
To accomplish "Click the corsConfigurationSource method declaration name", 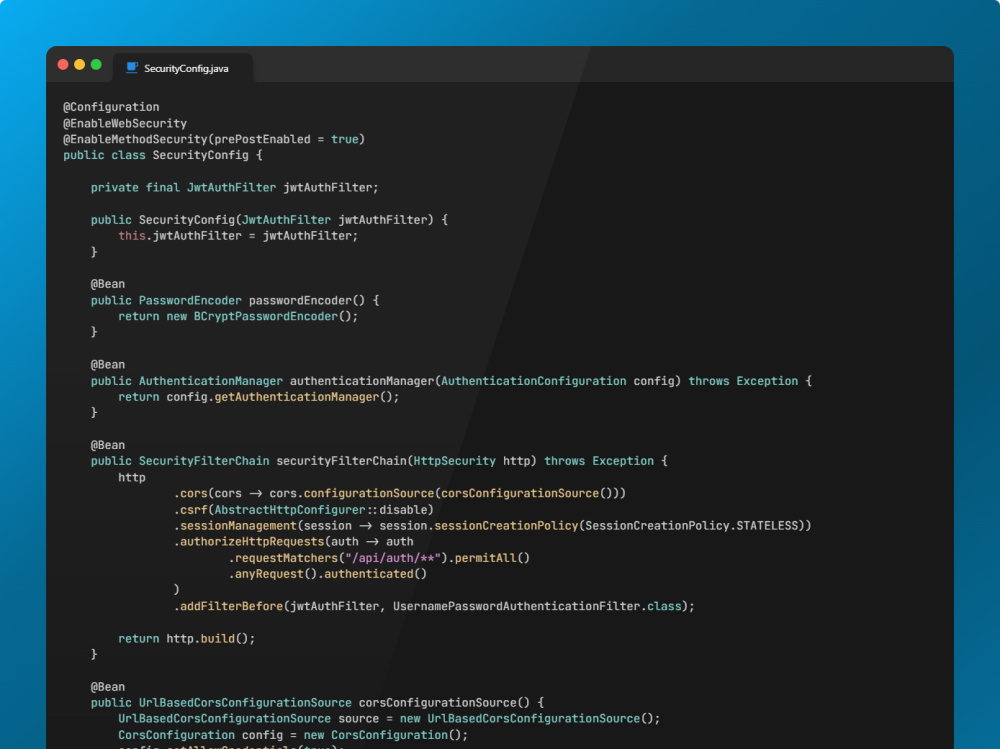I will [438, 702].
